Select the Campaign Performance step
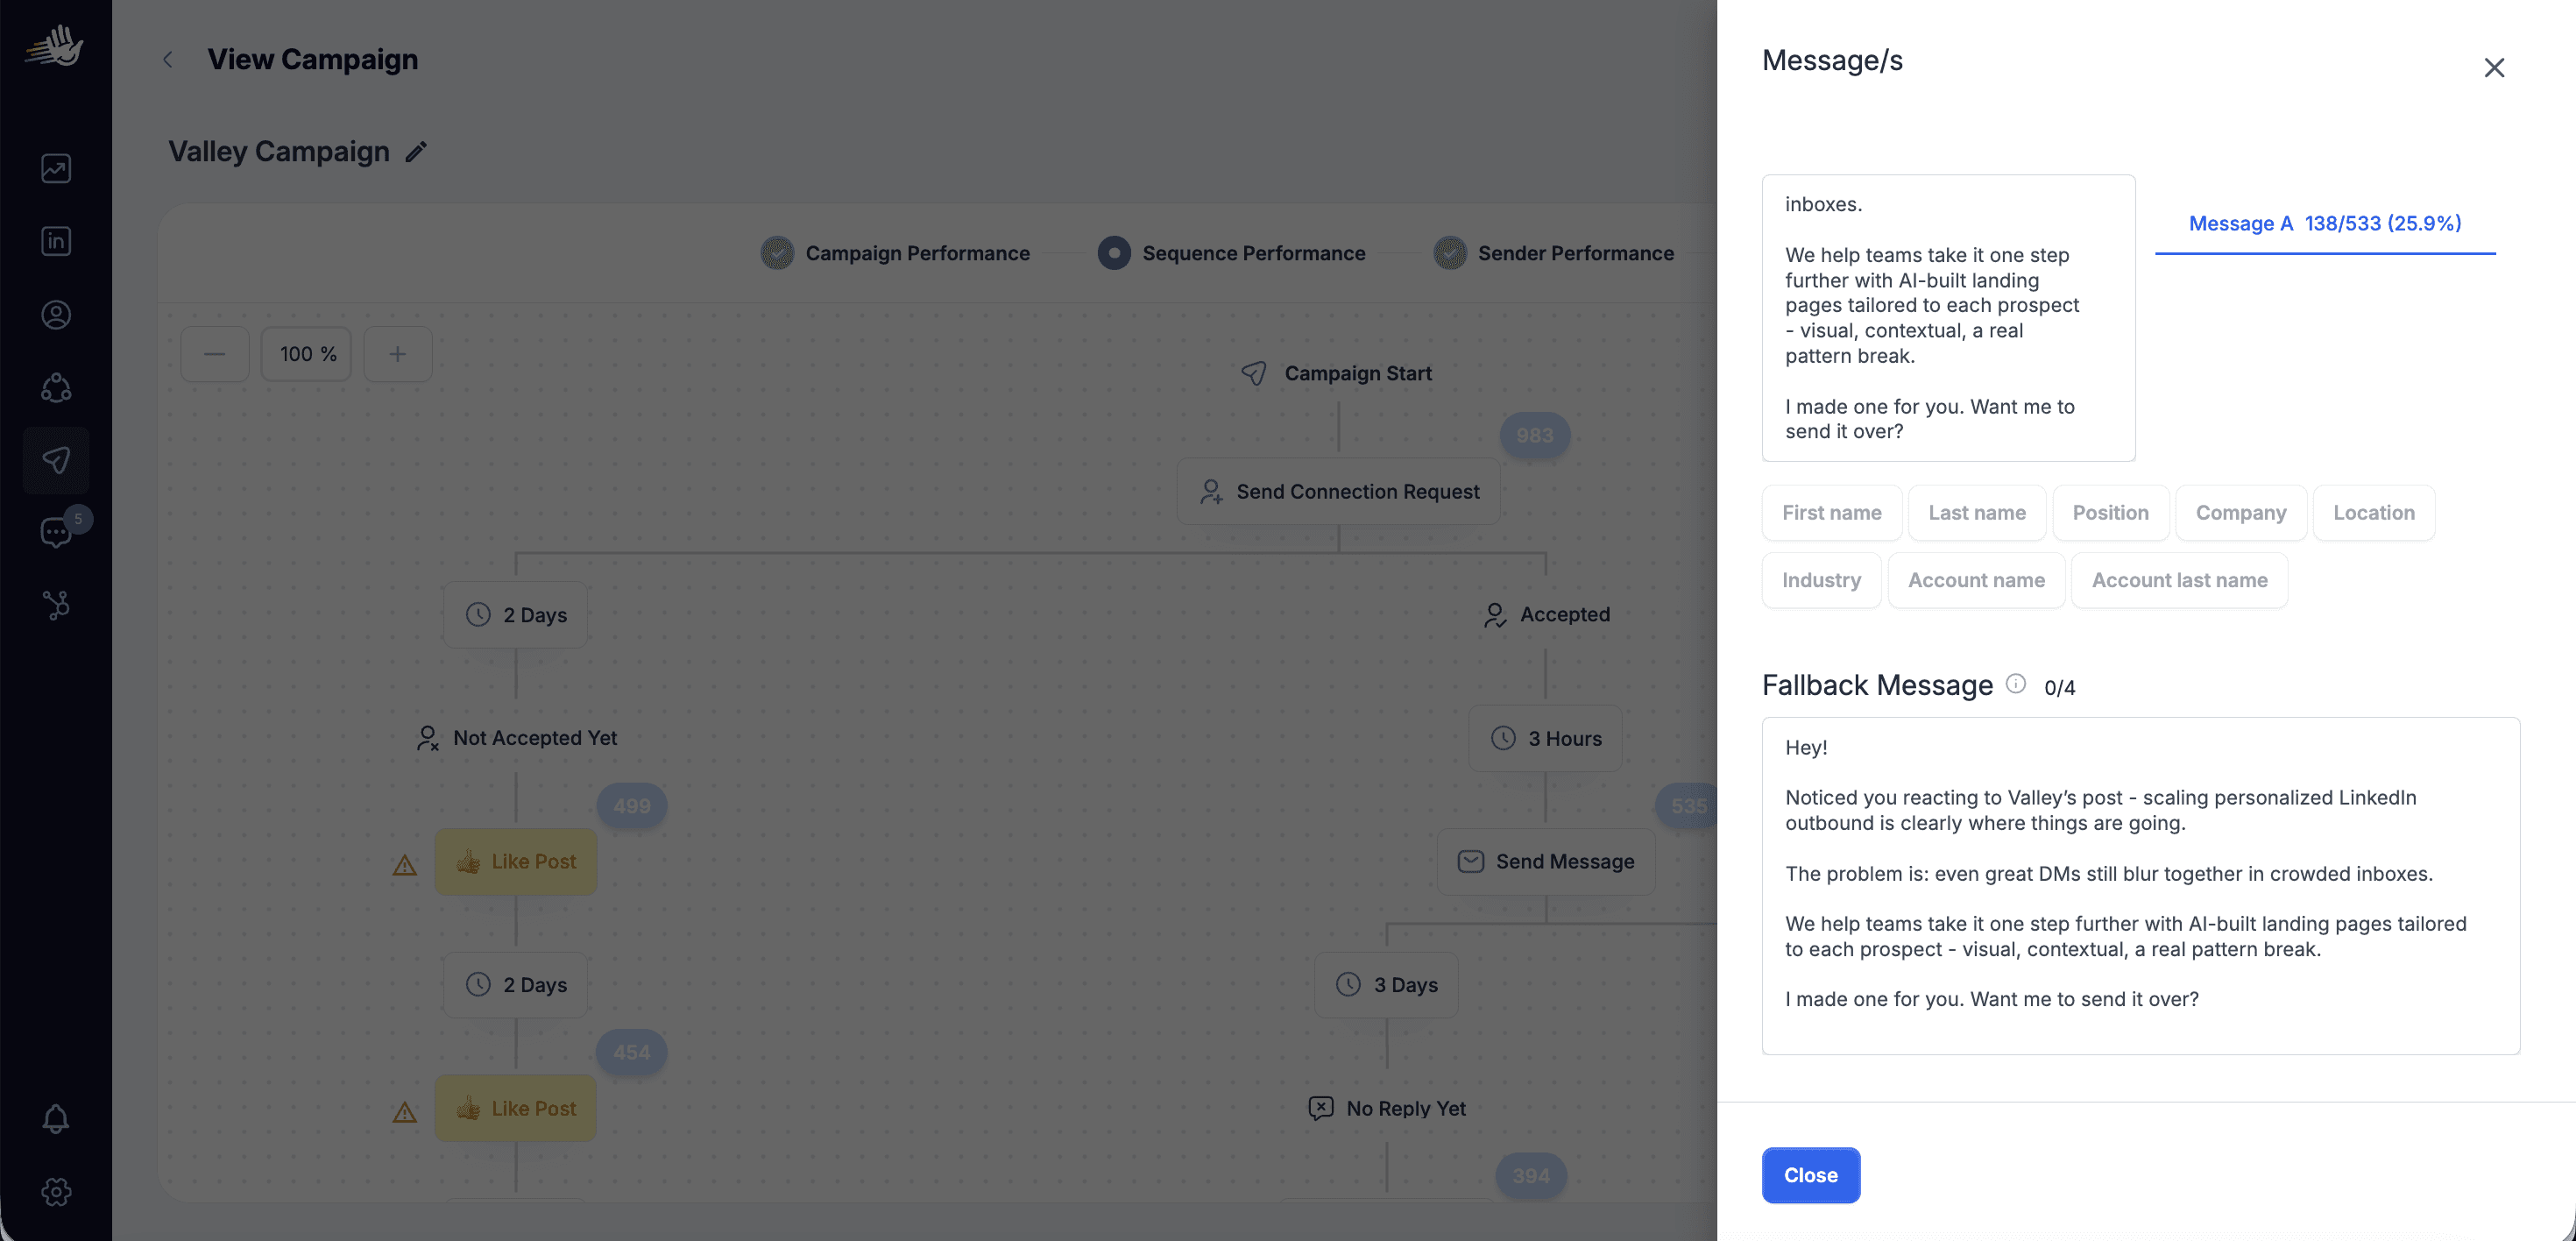Screen dimensions: 2576x1241 click(x=895, y=253)
